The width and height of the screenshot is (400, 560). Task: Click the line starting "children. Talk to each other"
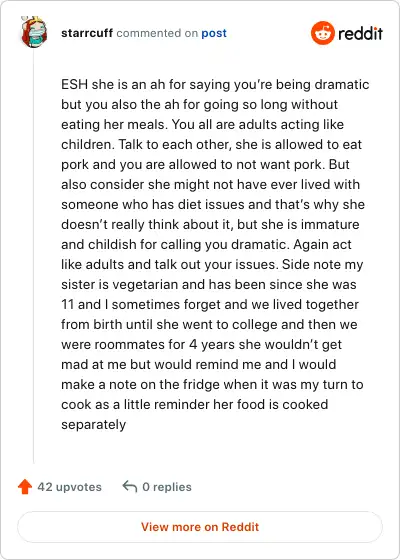211,145
